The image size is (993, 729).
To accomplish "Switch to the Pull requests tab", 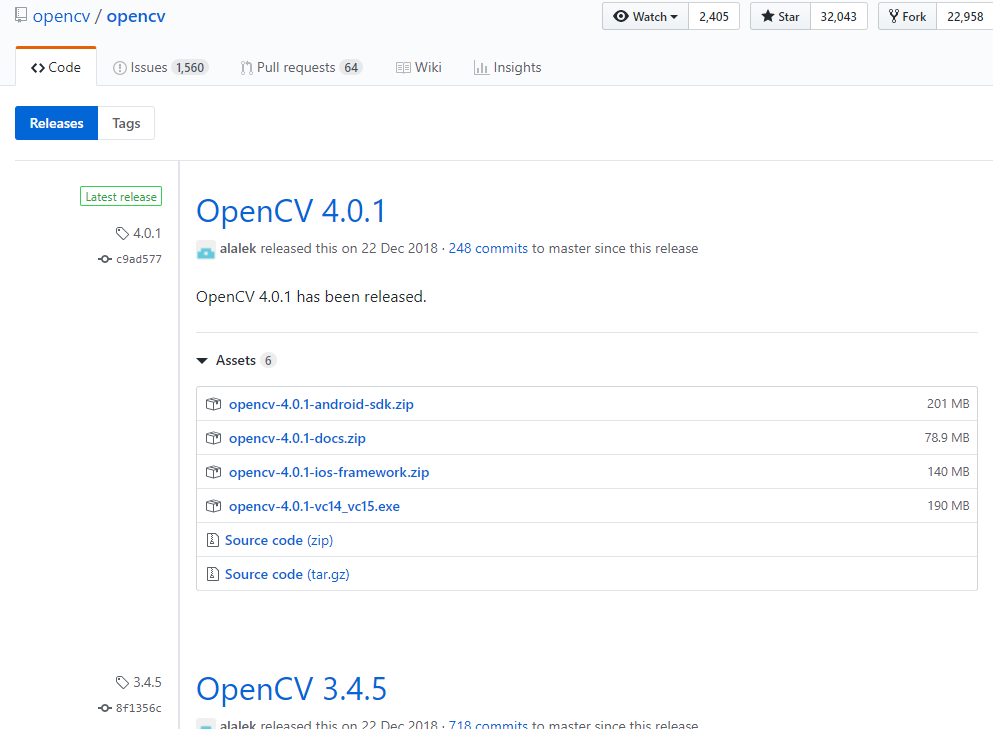I will (300, 67).
